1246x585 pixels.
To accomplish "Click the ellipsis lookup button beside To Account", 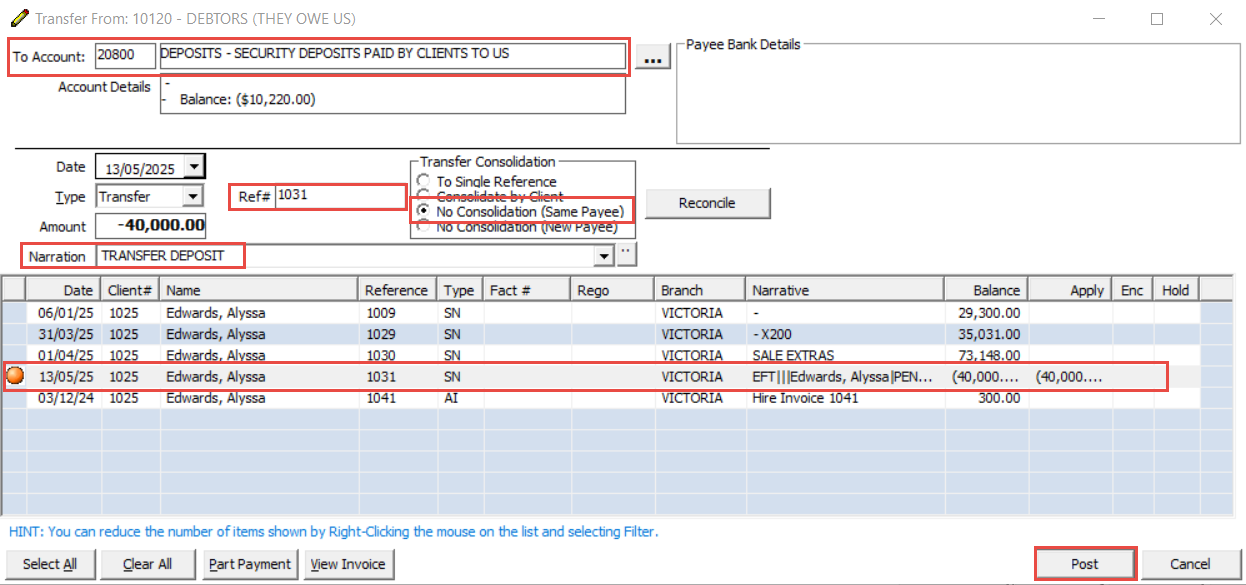I will (x=653, y=59).
